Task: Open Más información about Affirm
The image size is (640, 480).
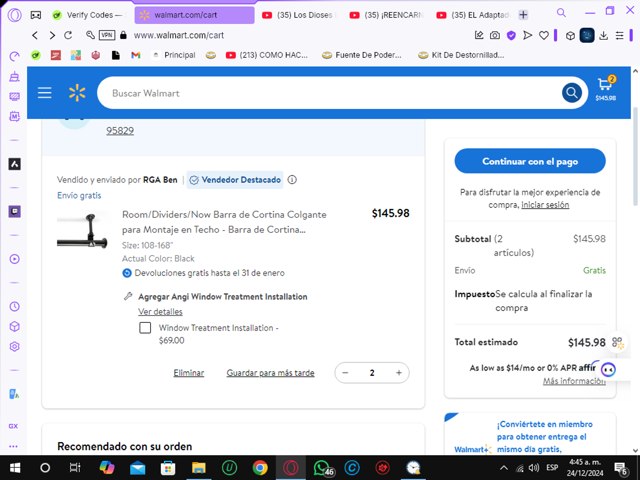Action: [x=574, y=381]
